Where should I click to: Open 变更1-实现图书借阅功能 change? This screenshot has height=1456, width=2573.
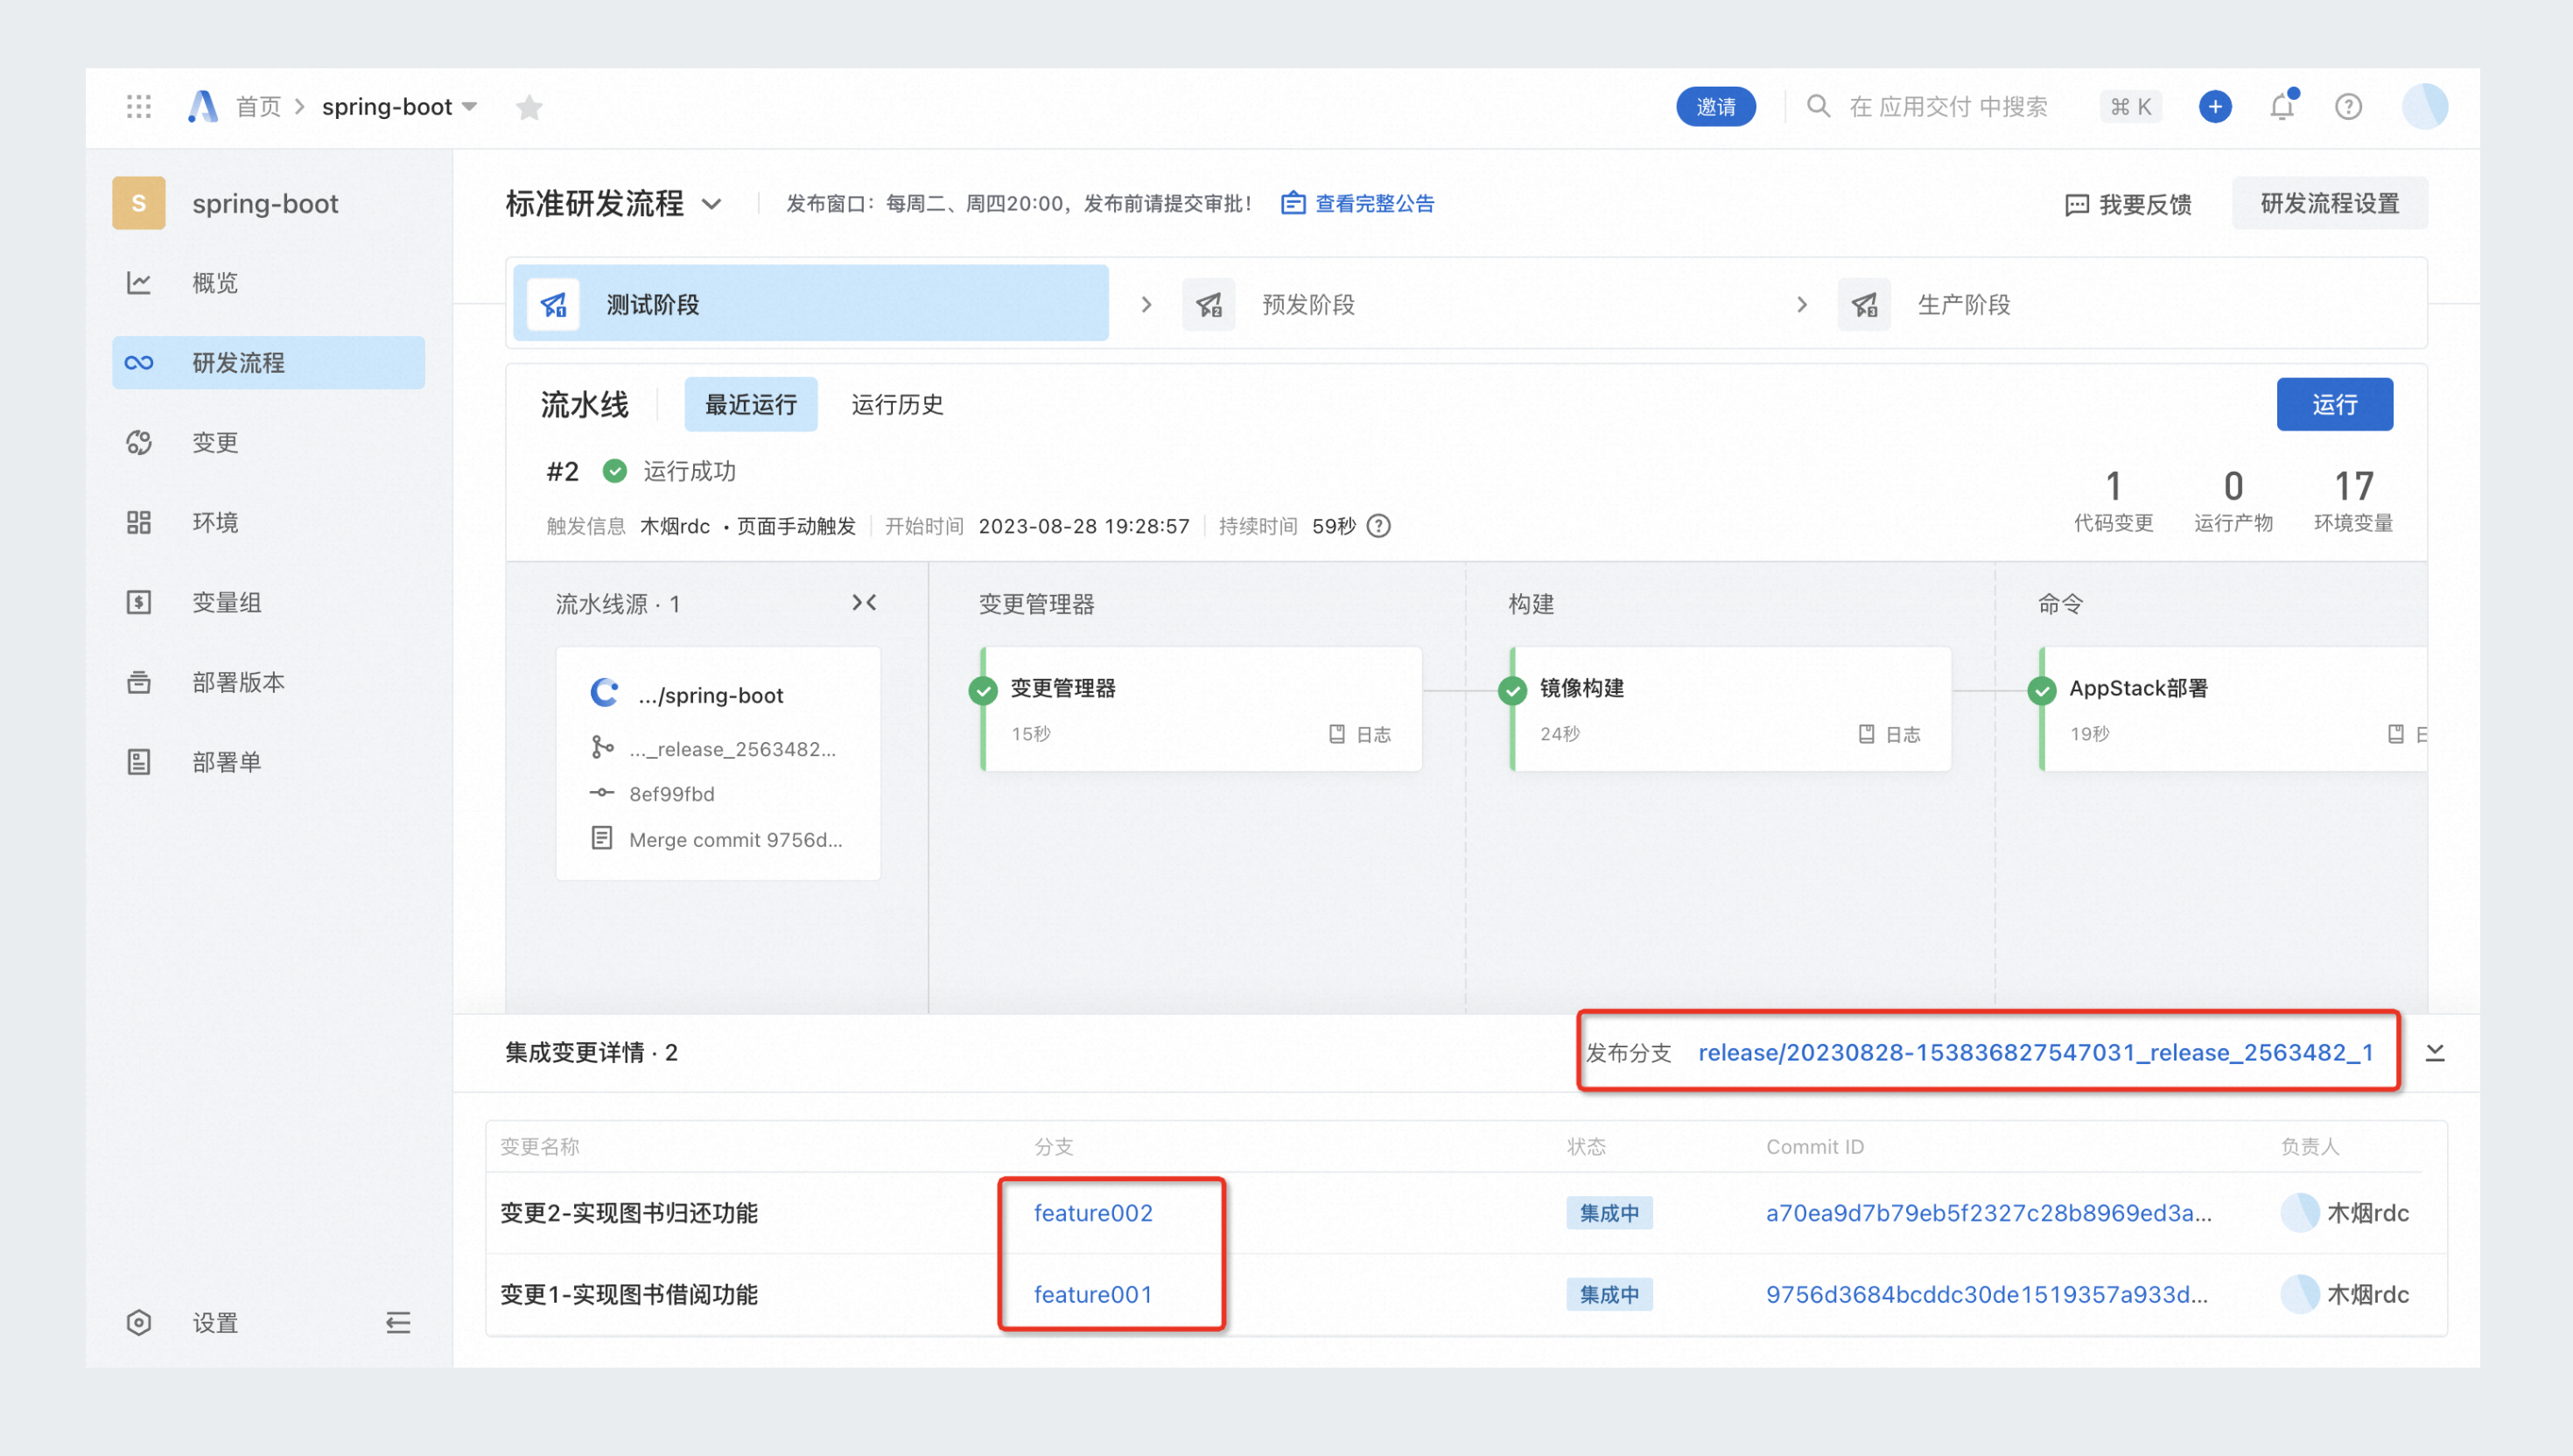(628, 1295)
